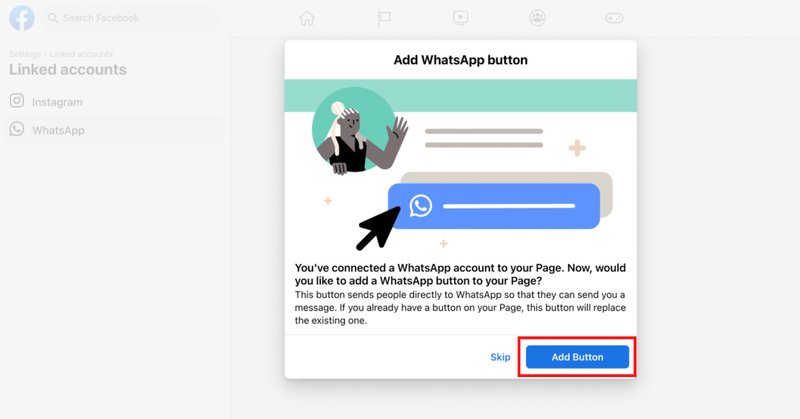The width and height of the screenshot is (800, 419).
Task: Open the Home feed icon
Action: click(x=307, y=18)
